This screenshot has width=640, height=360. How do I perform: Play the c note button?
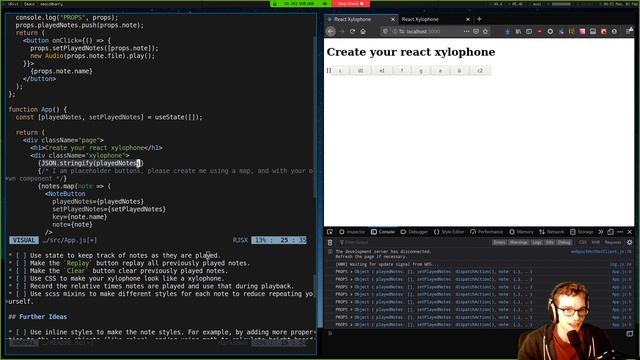click(340, 71)
